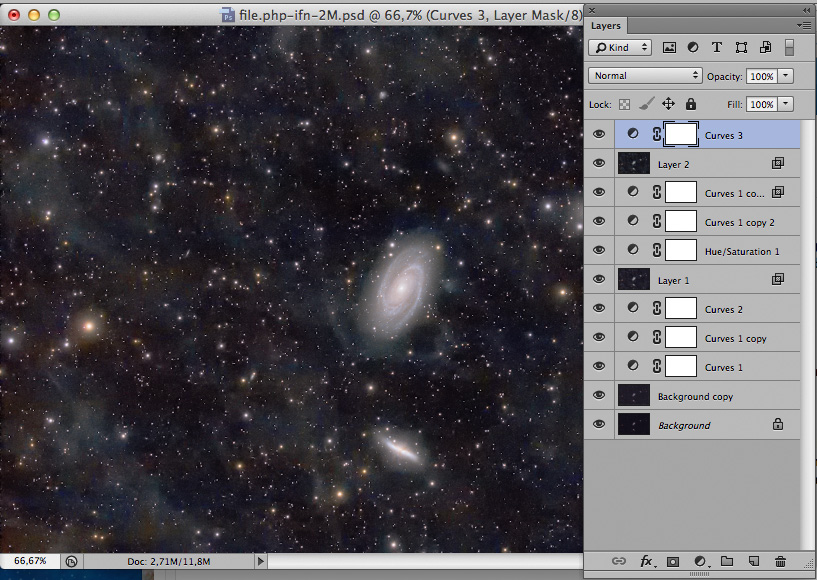Click the zoom percentage field showing 66,67%
Image resolution: width=817 pixels, height=580 pixels.
pyautogui.click(x=30, y=562)
